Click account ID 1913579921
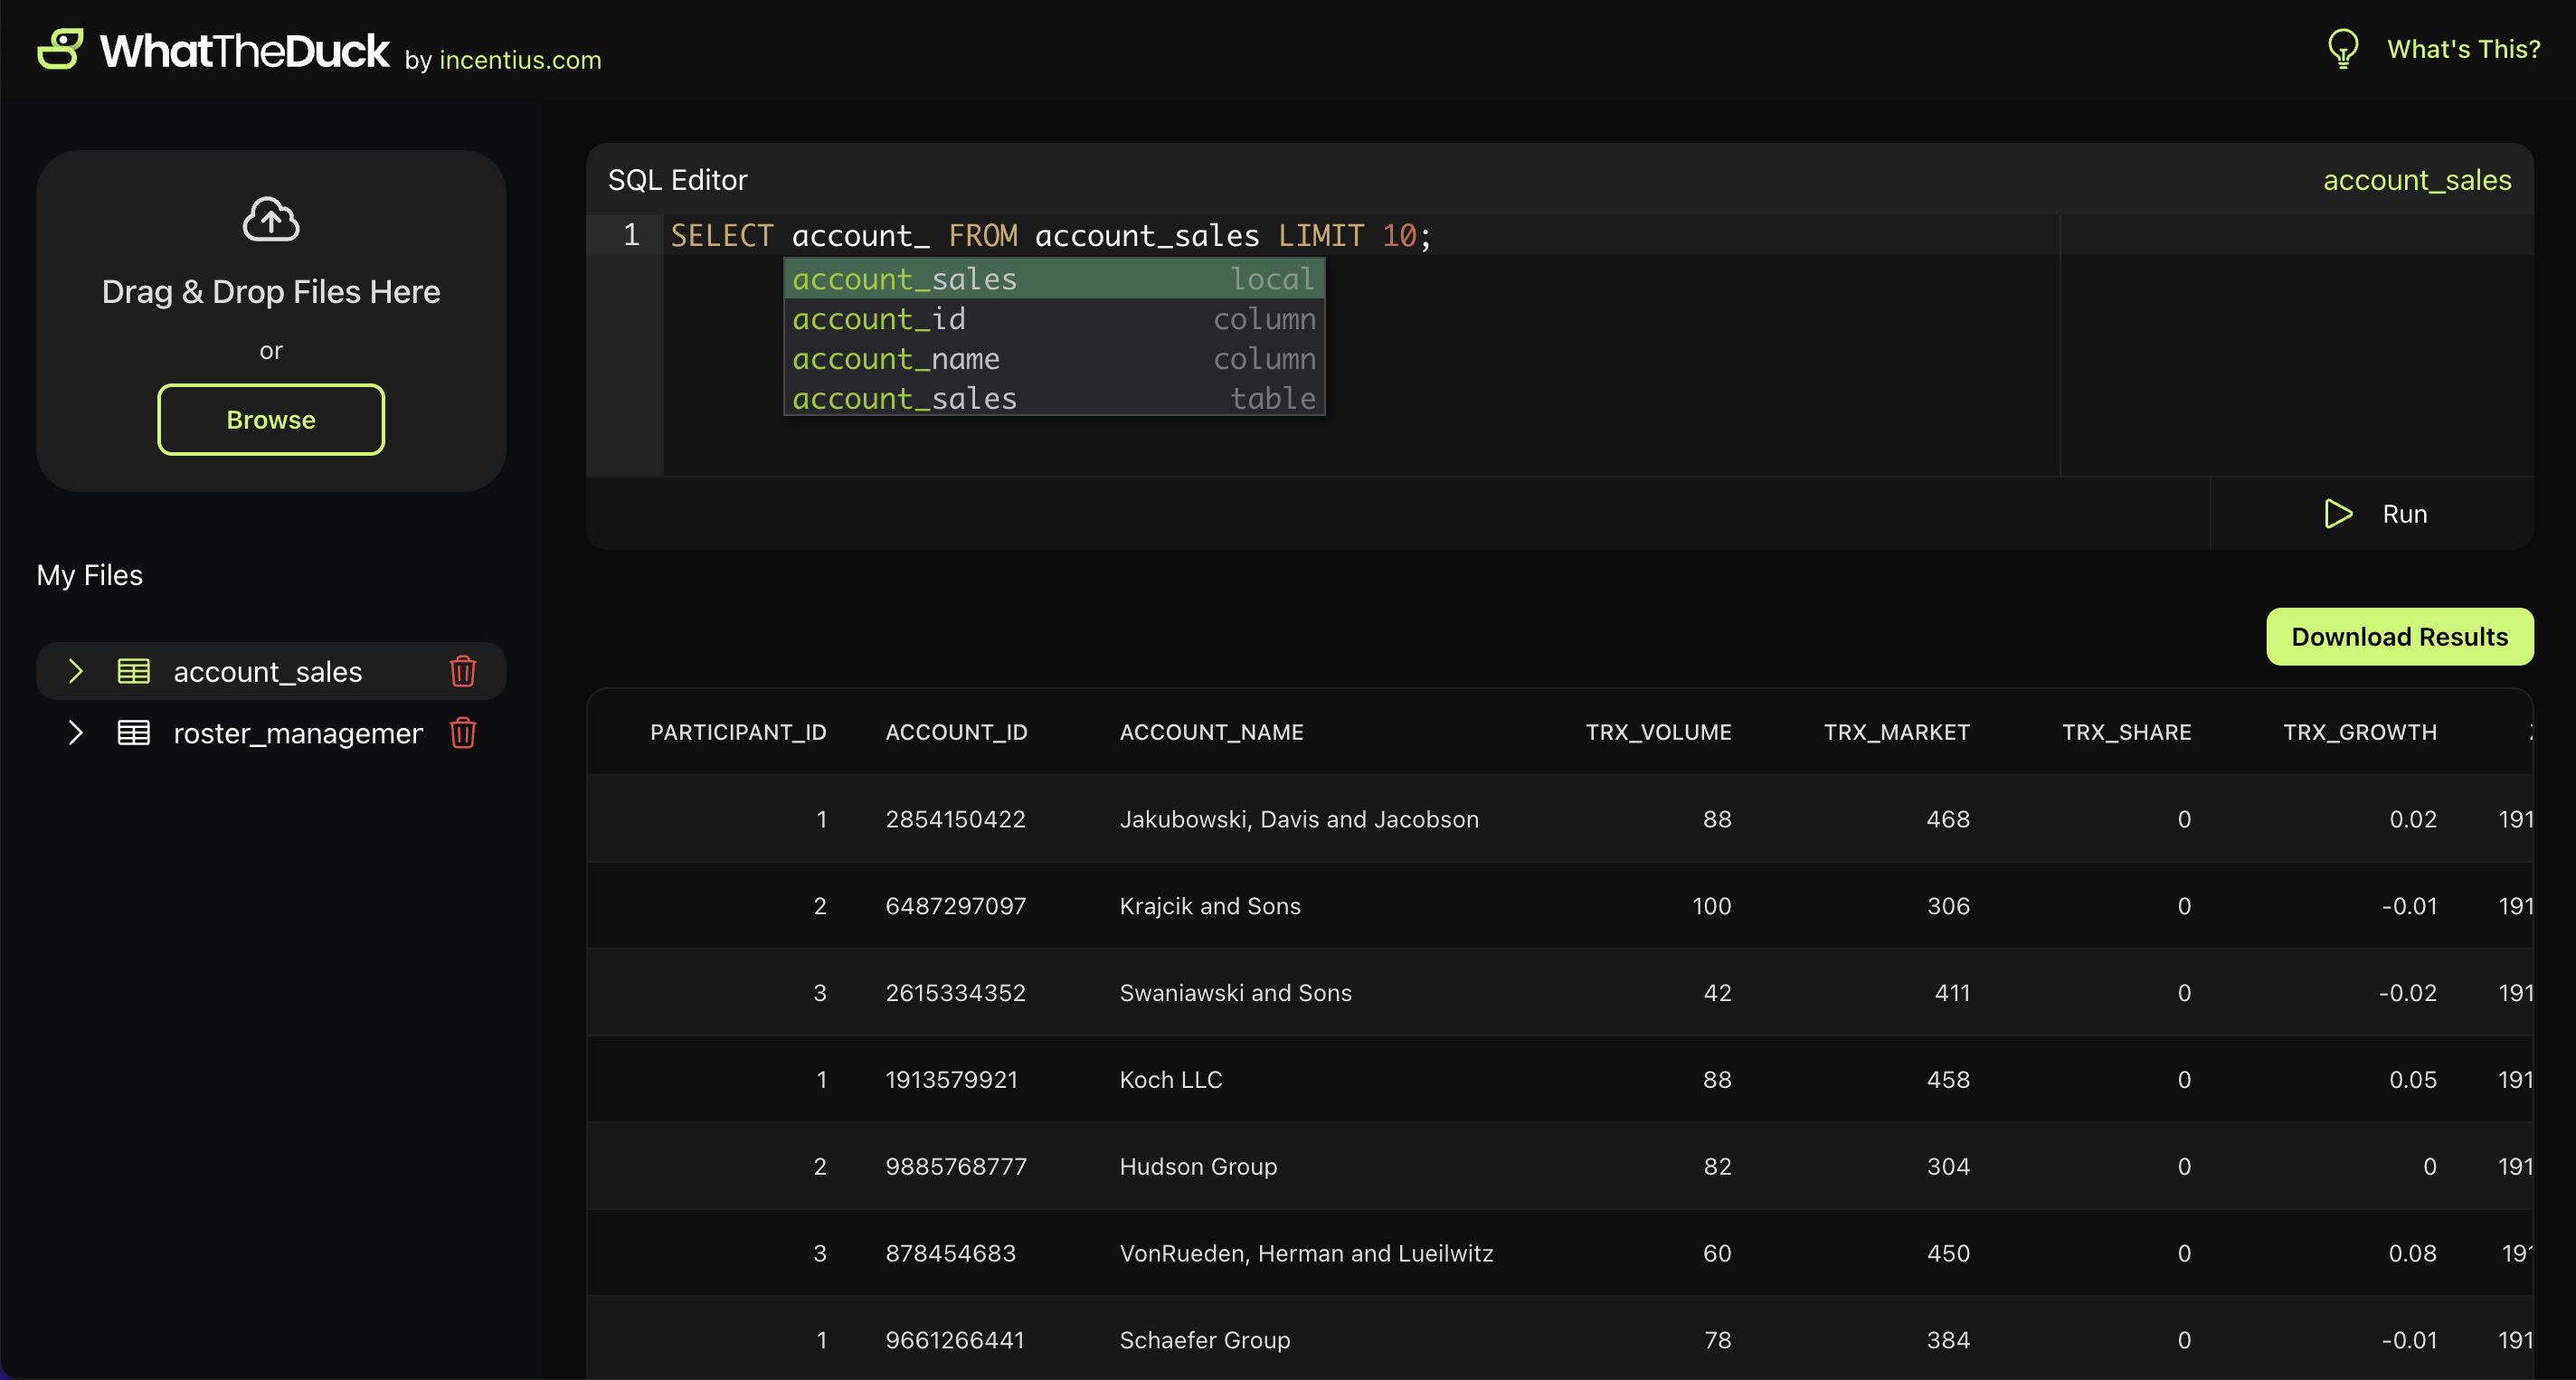Screen dimensions: 2576x1380 point(951,1080)
